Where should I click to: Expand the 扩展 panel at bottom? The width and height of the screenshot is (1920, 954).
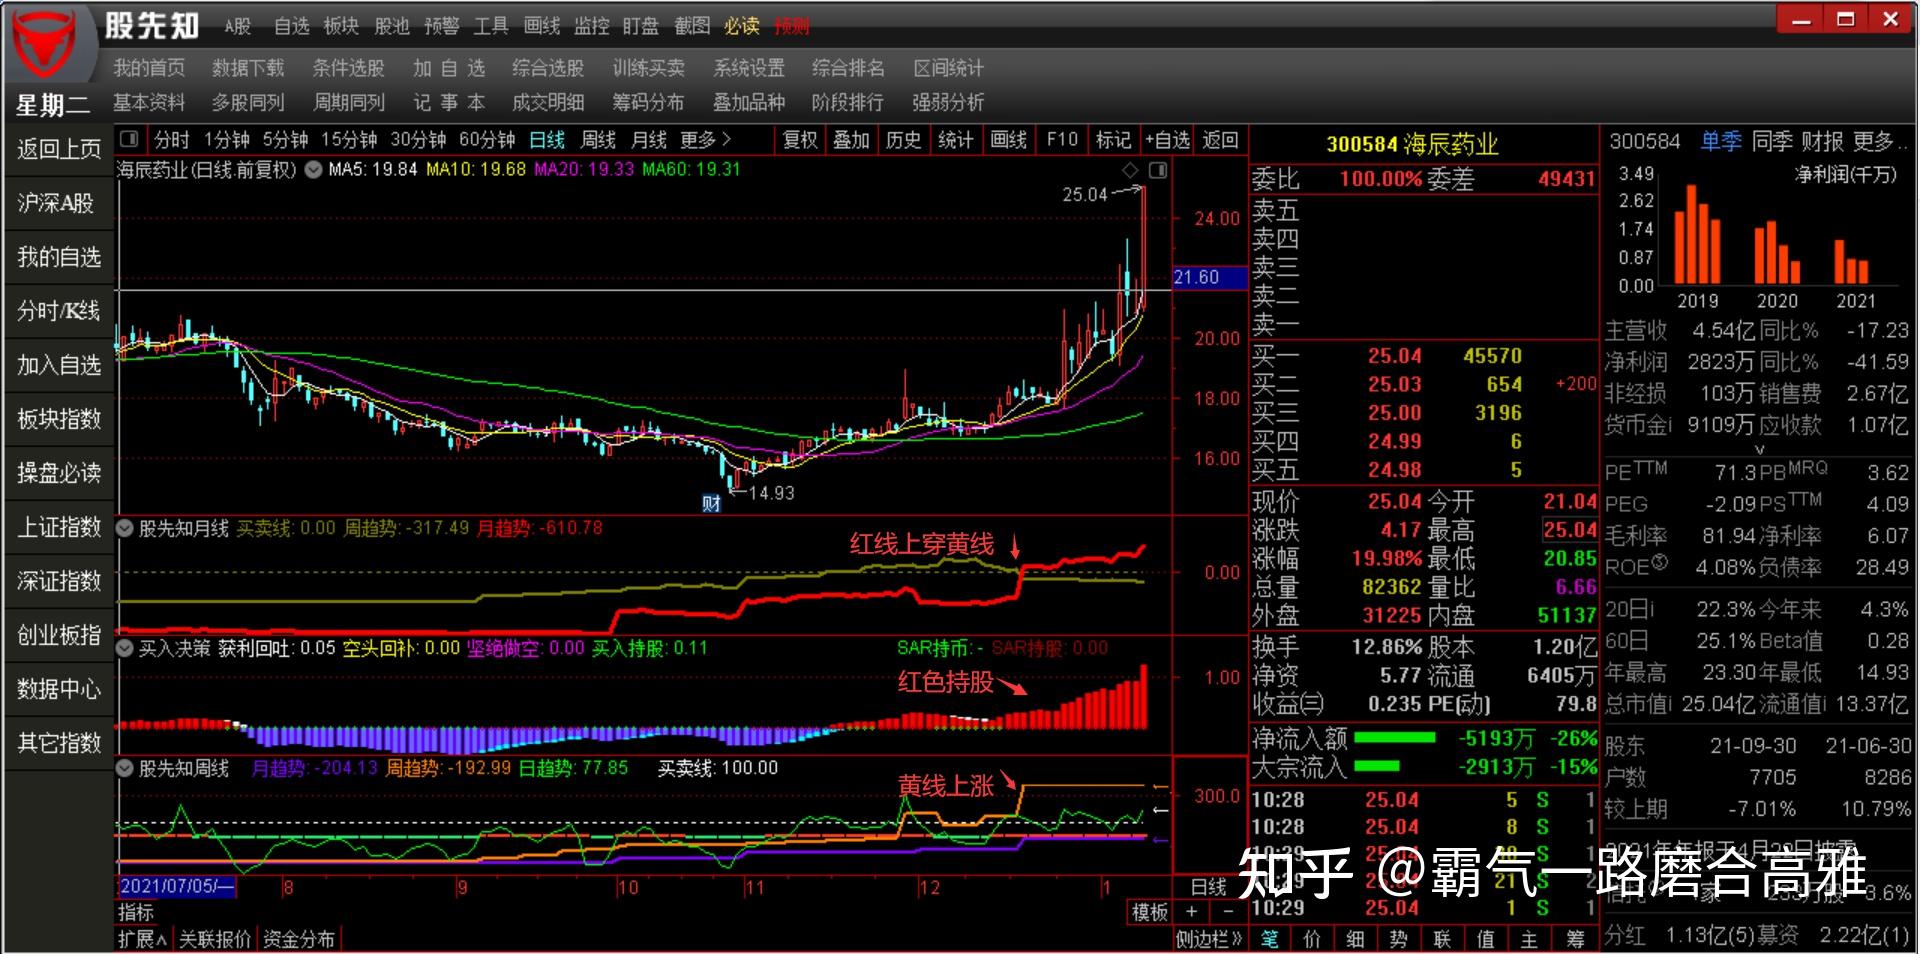(143, 939)
